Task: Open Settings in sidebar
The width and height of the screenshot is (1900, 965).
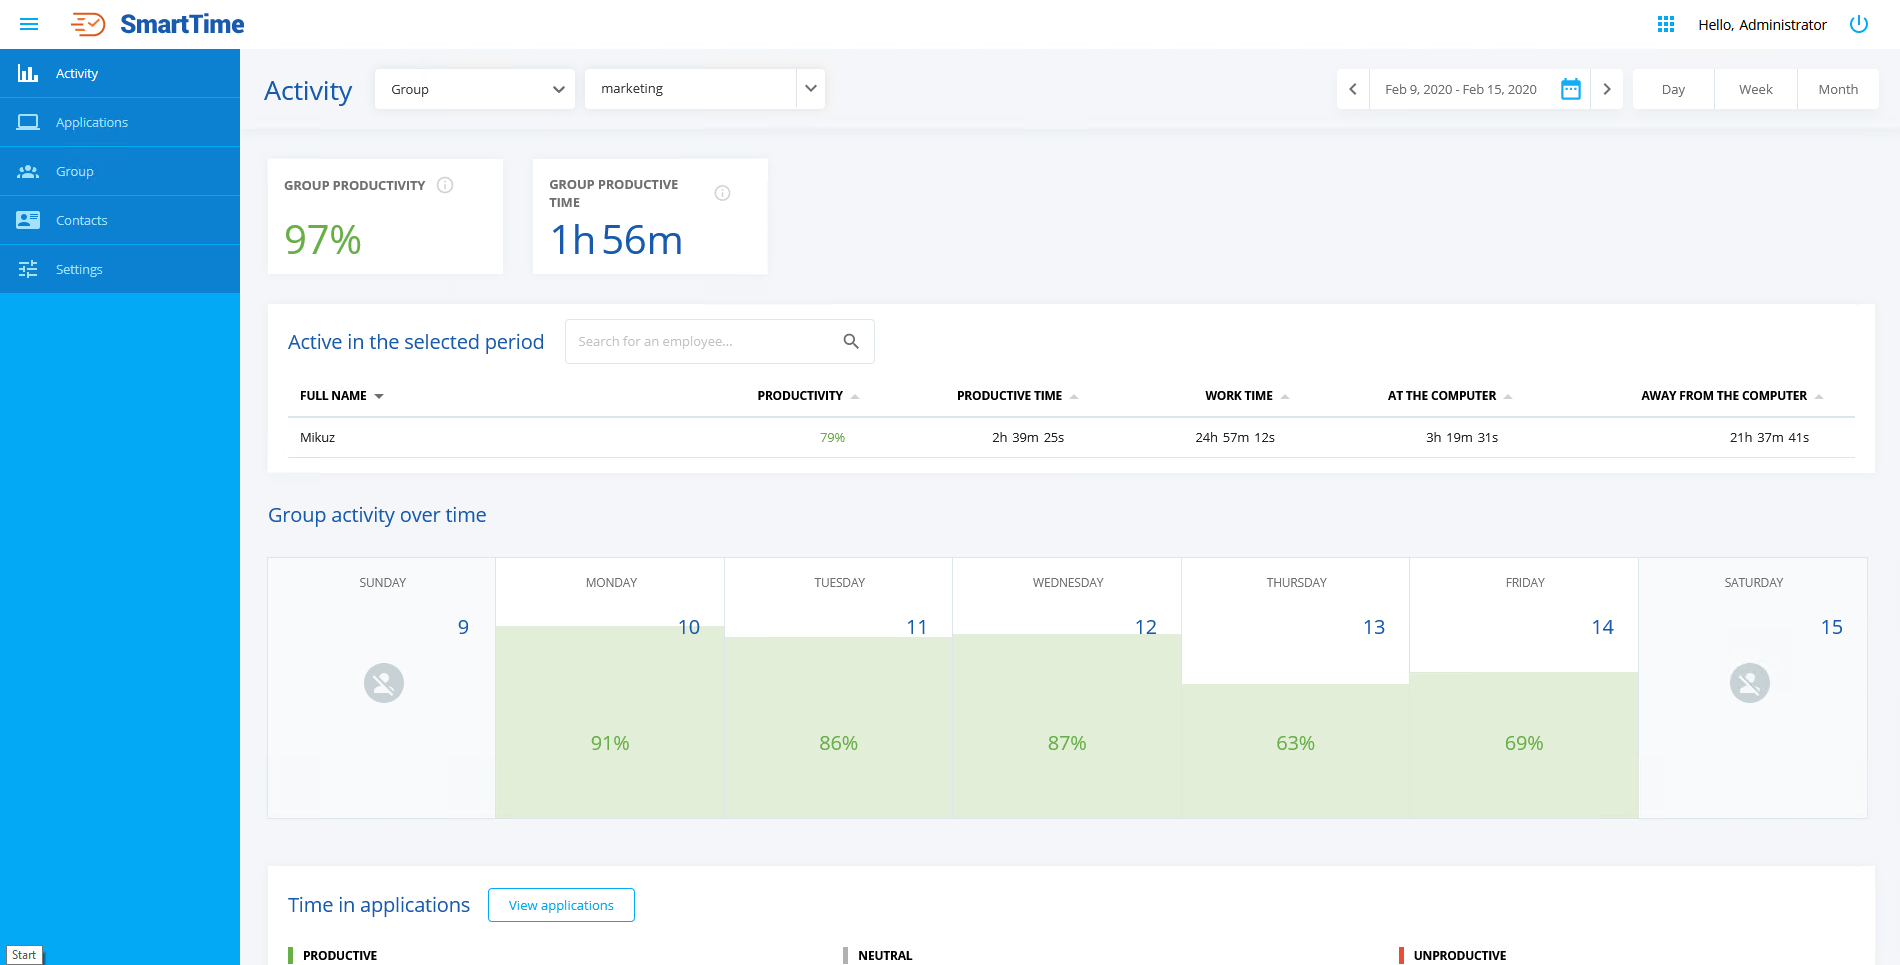Action: [79, 269]
